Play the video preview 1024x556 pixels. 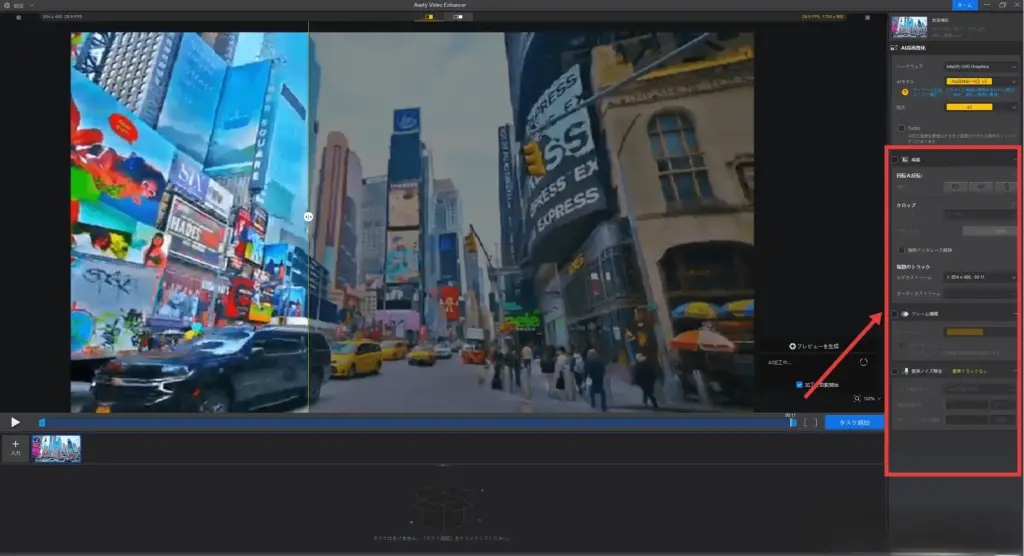click(15, 423)
